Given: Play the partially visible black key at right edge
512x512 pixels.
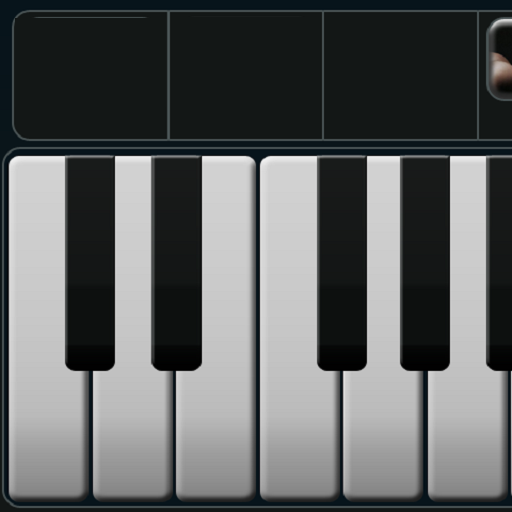Looking at the screenshot, I should (x=499, y=263).
